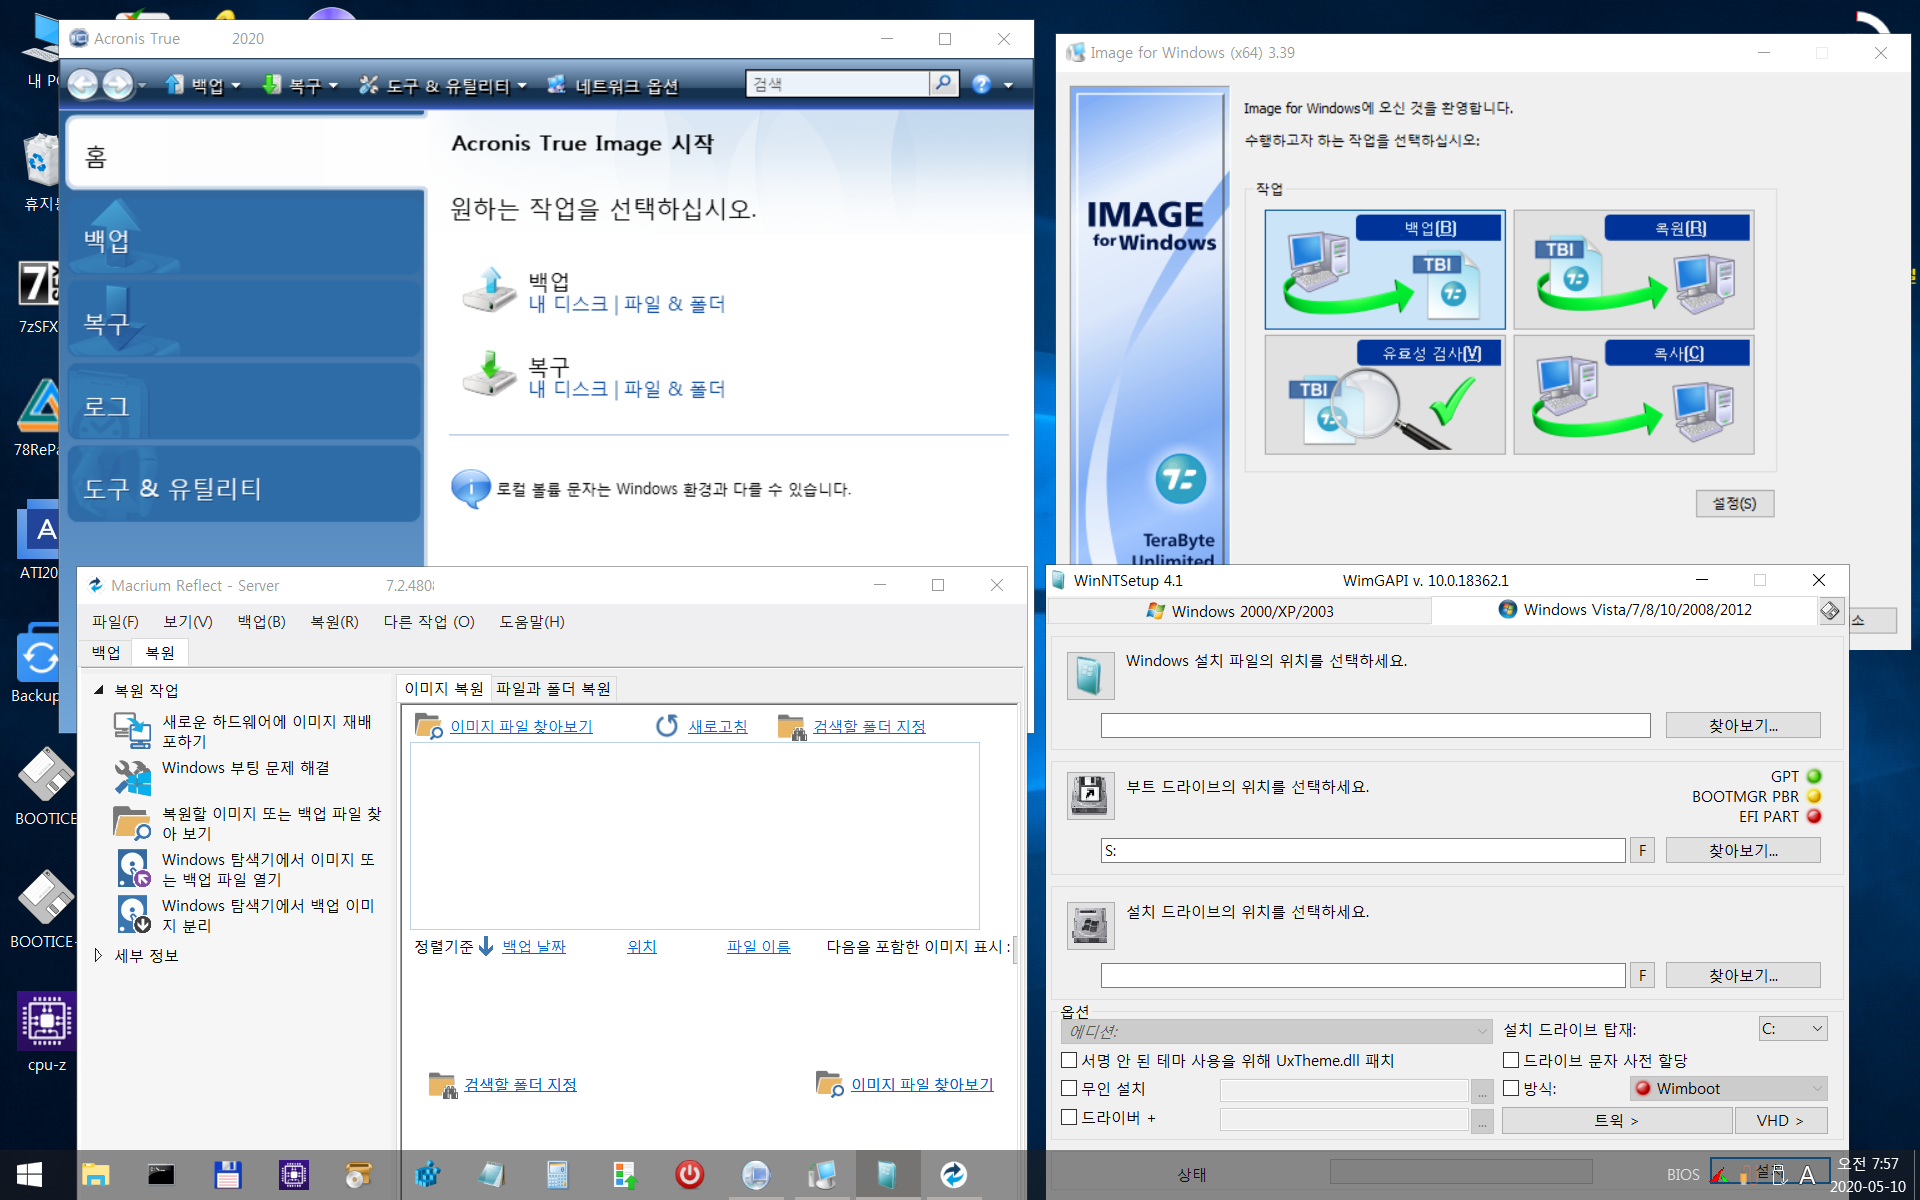This screenshot has height=1200, width=1920.
Task: Click 찾아보기 for Windows install files location
Action: [x=1743, y=725]
